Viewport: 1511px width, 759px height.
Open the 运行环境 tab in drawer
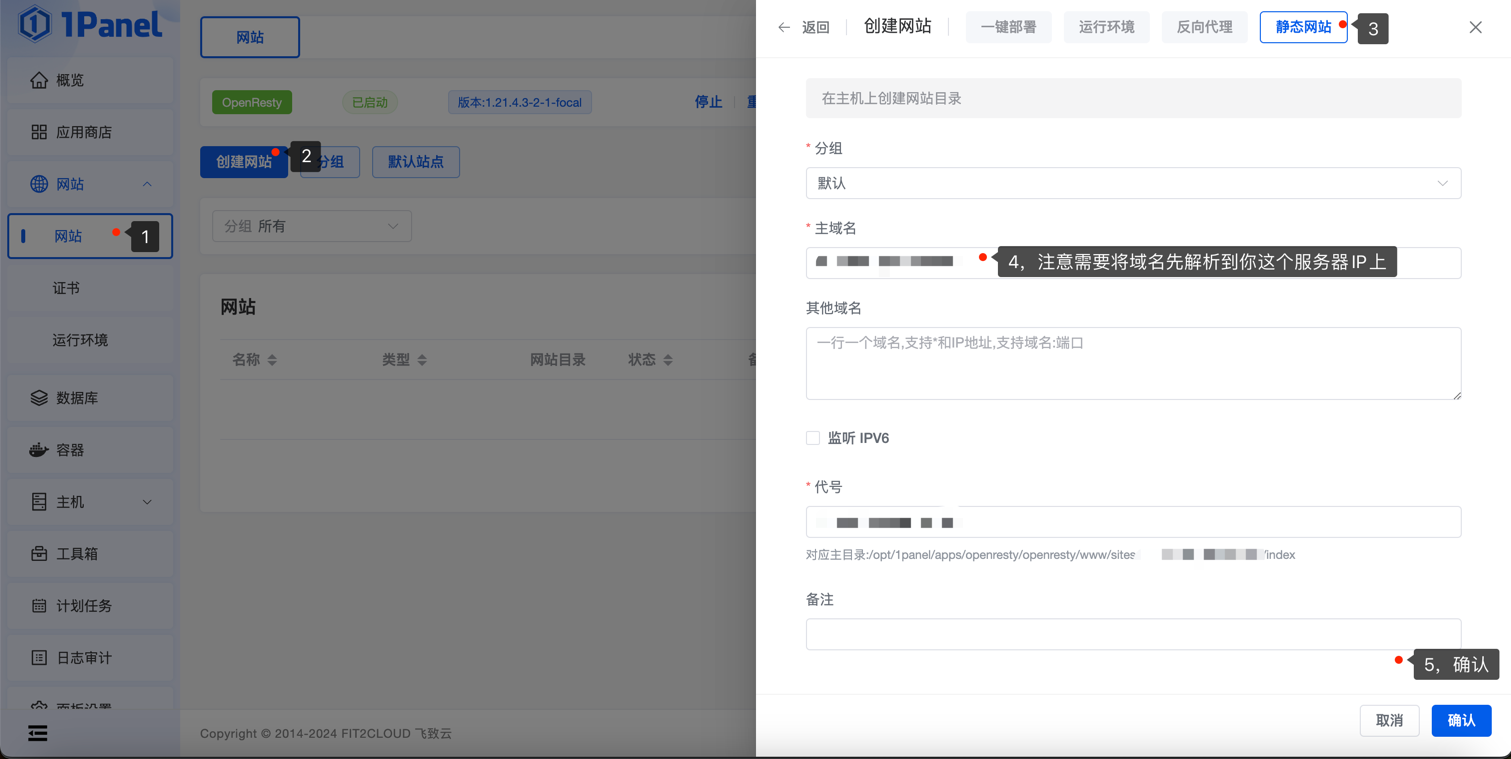tap(1106, 27)
